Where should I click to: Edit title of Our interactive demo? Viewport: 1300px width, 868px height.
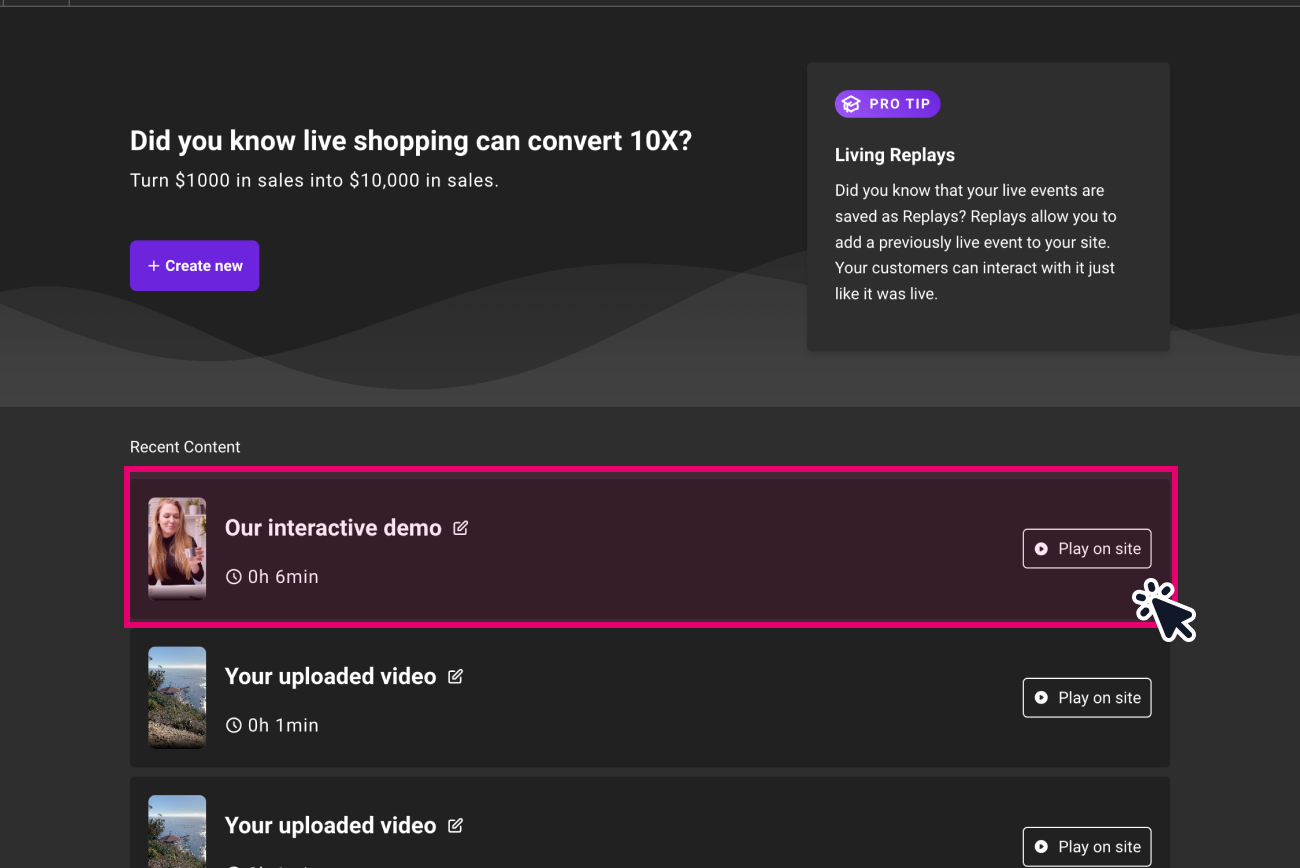coord(460,528)
